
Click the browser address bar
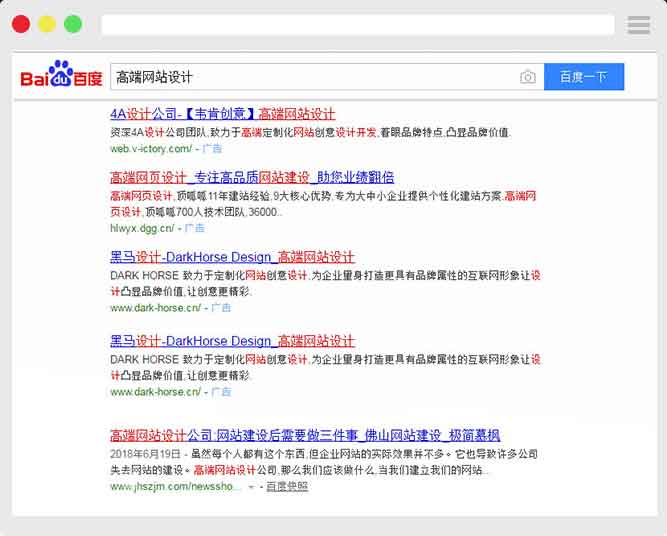click(x=357, y=25)
